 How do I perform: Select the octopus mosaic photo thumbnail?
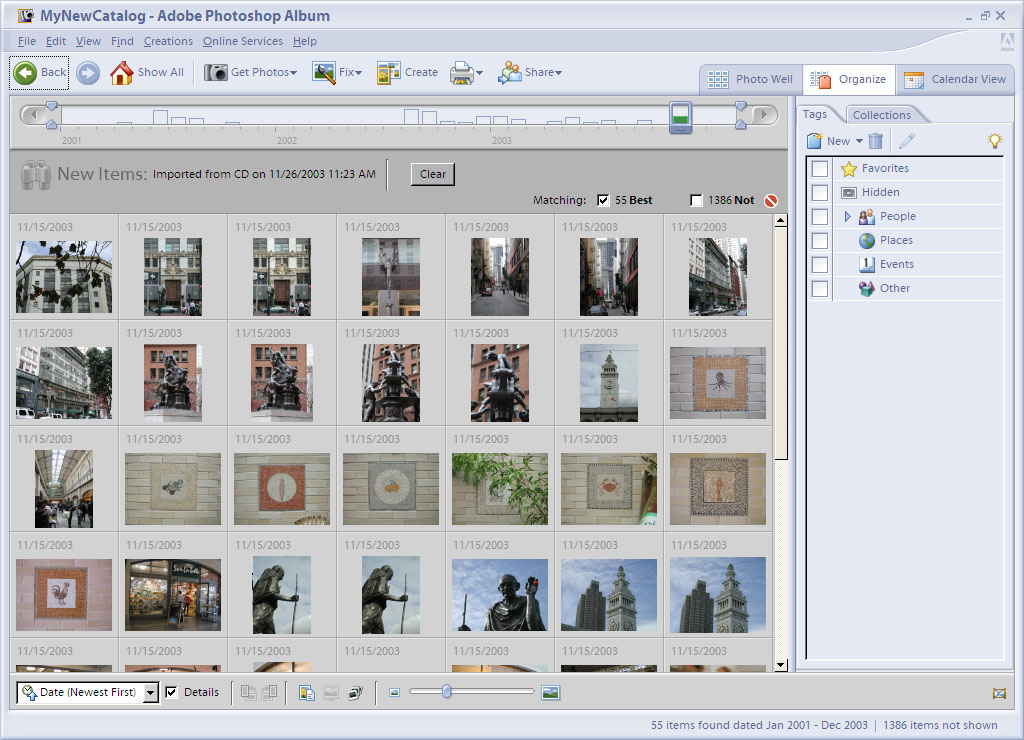[x=717, y=381]
